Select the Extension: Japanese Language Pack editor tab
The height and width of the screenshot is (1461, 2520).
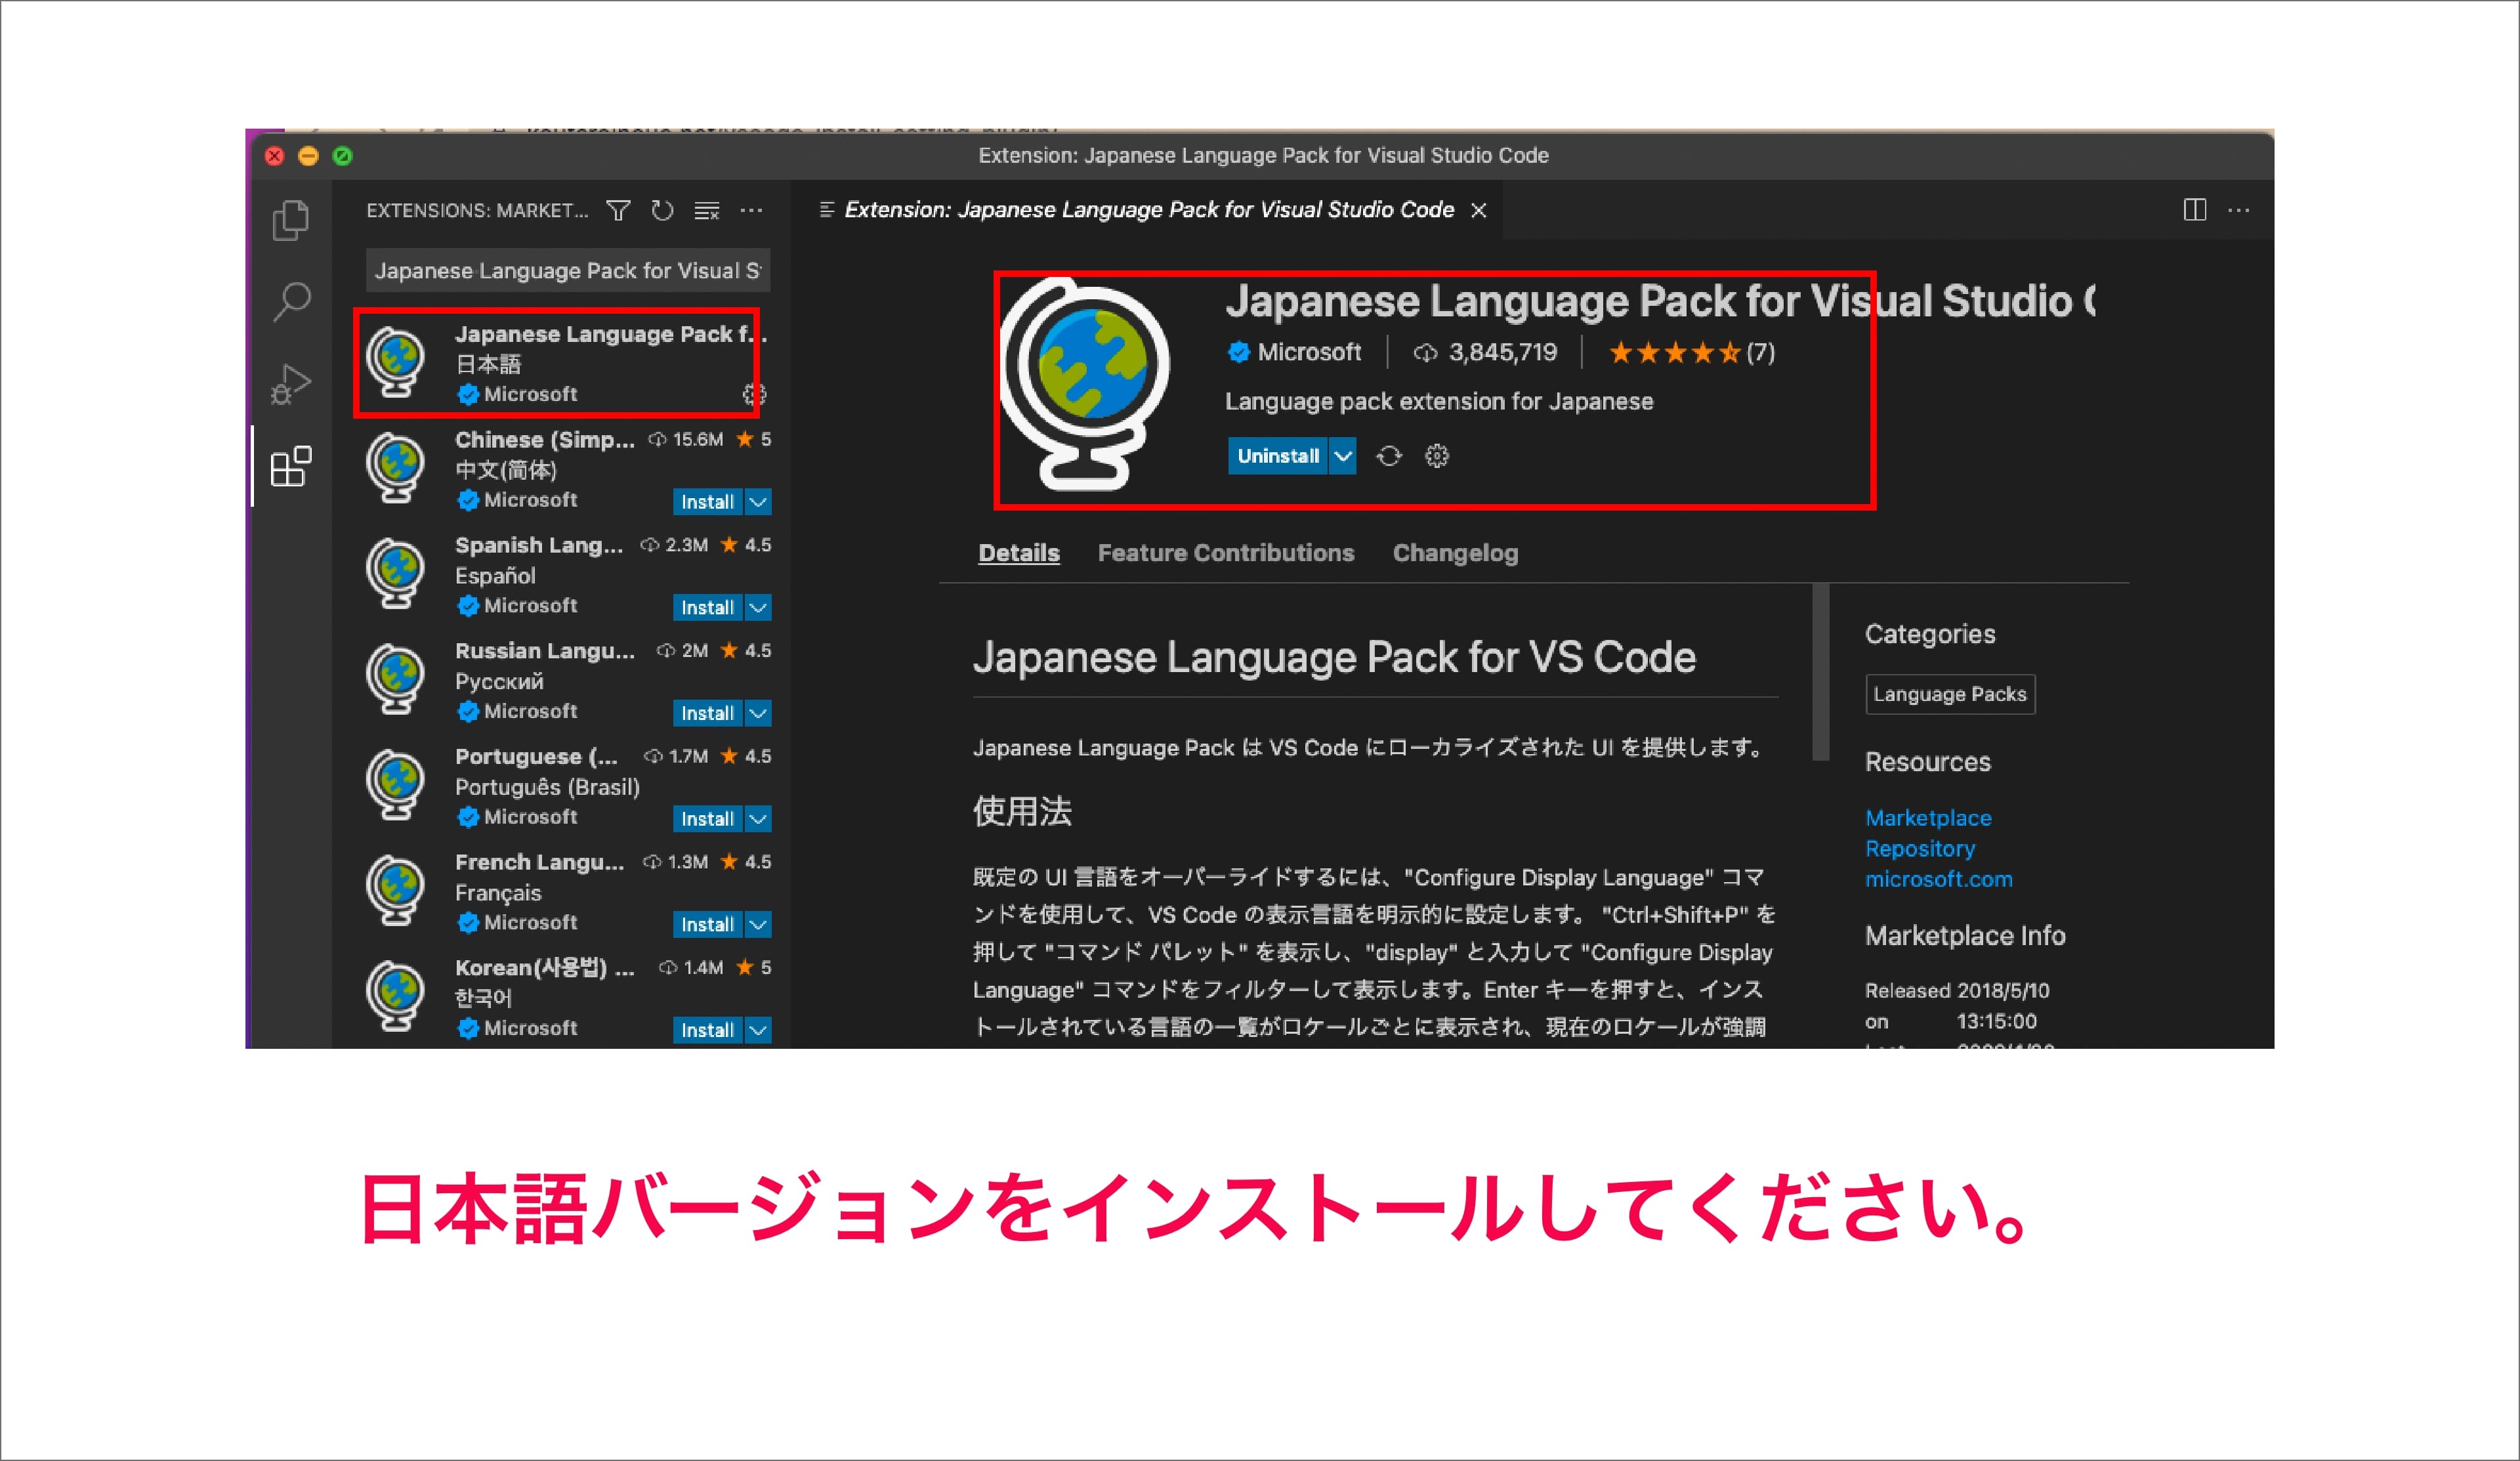(1148, 210)
